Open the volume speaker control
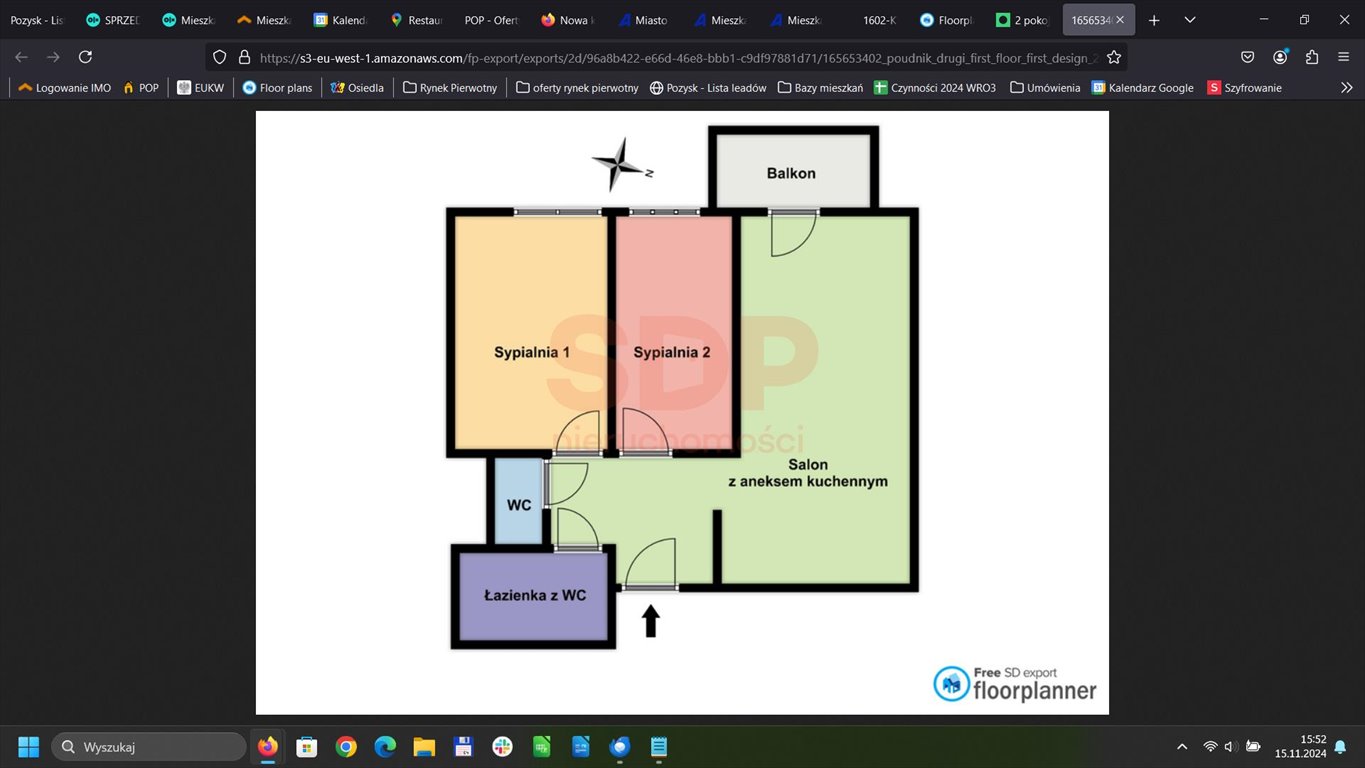 1231,747
